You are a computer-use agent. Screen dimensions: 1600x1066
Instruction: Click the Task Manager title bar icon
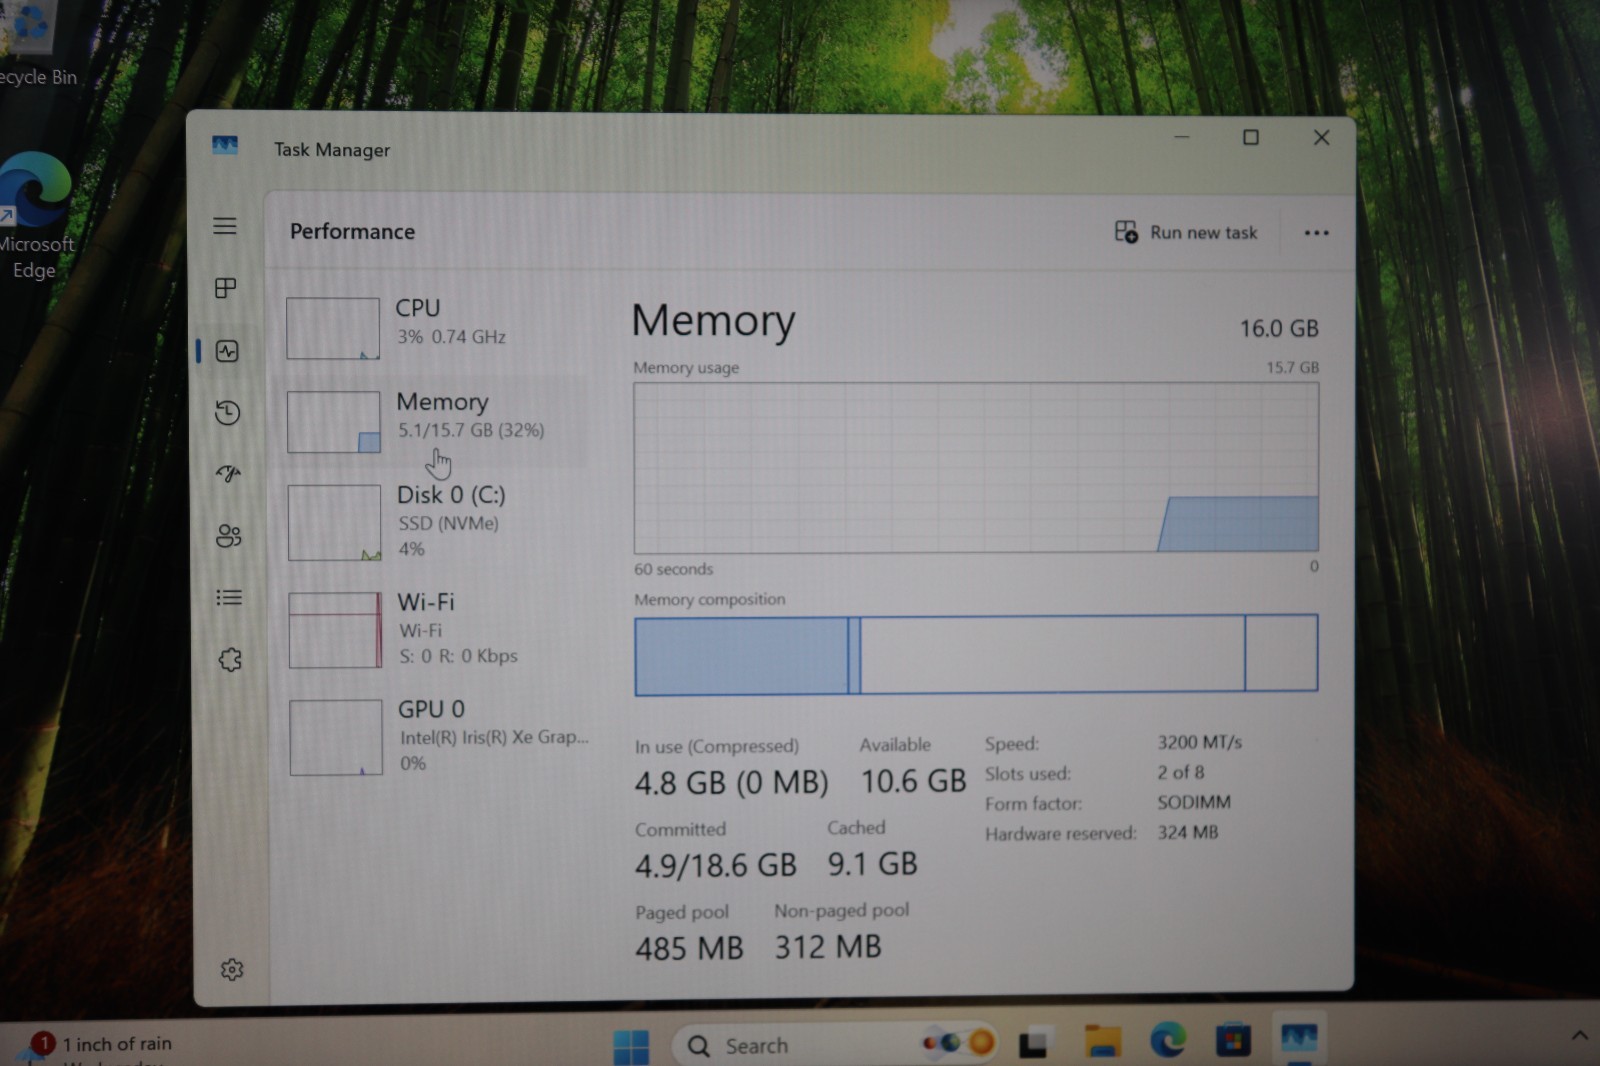(x=225, y=146)
